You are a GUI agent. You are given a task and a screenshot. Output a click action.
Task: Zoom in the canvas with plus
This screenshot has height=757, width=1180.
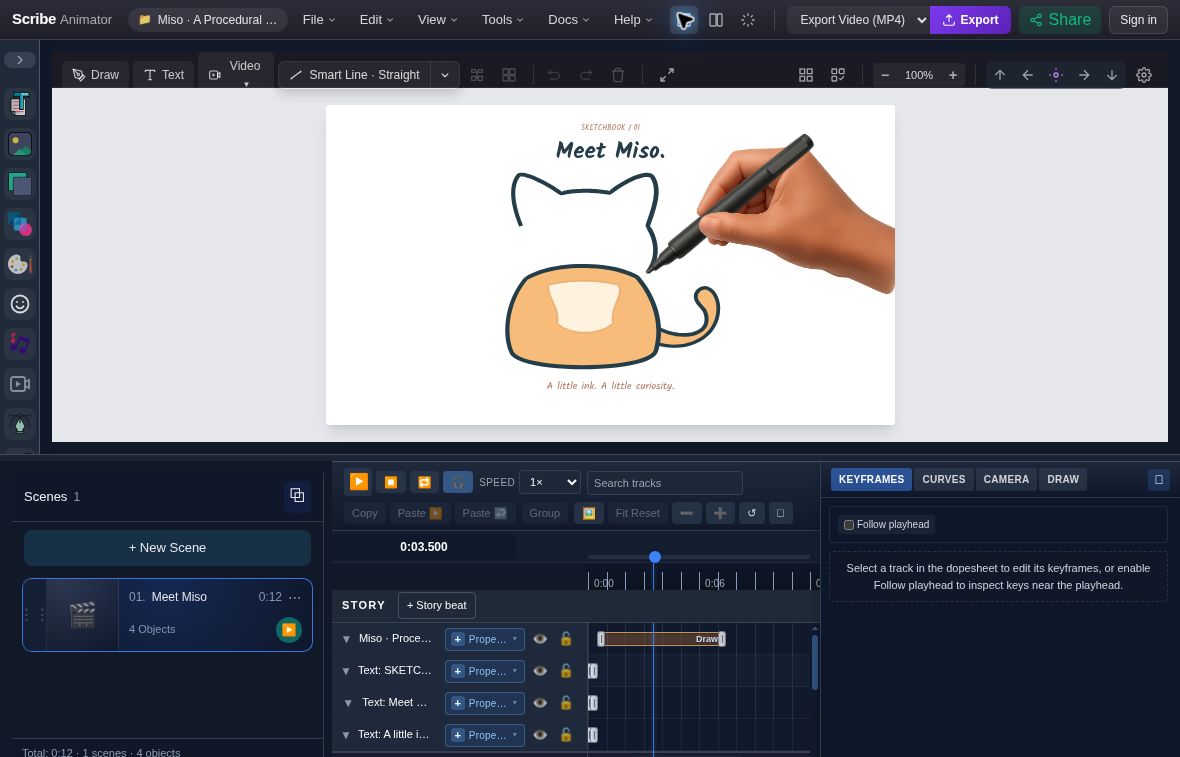pos(953,74)
